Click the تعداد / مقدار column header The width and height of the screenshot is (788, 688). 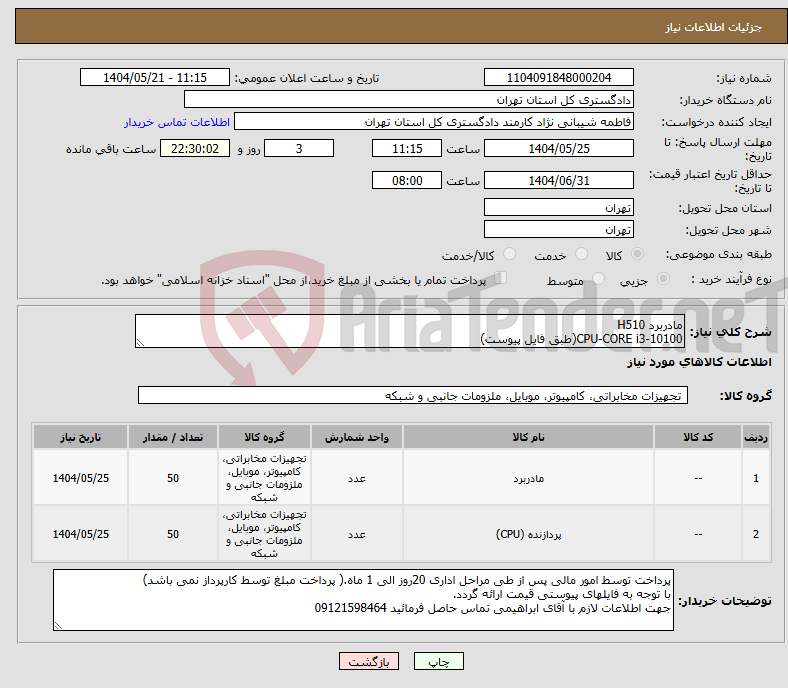[x=173, y=437]
